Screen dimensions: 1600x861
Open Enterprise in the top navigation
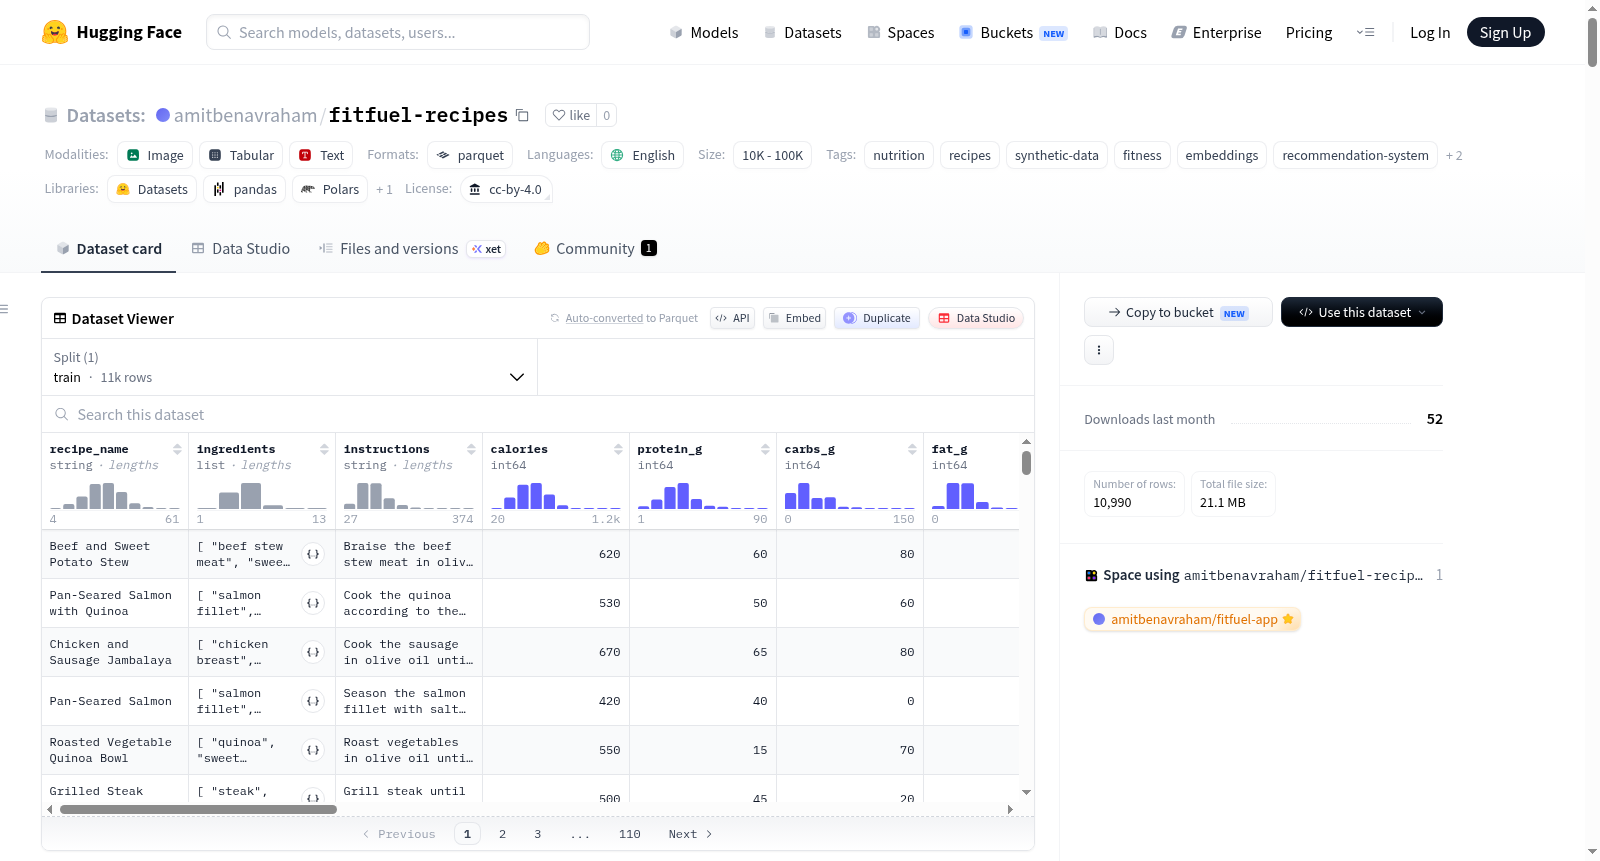[x=1216, y=32]
